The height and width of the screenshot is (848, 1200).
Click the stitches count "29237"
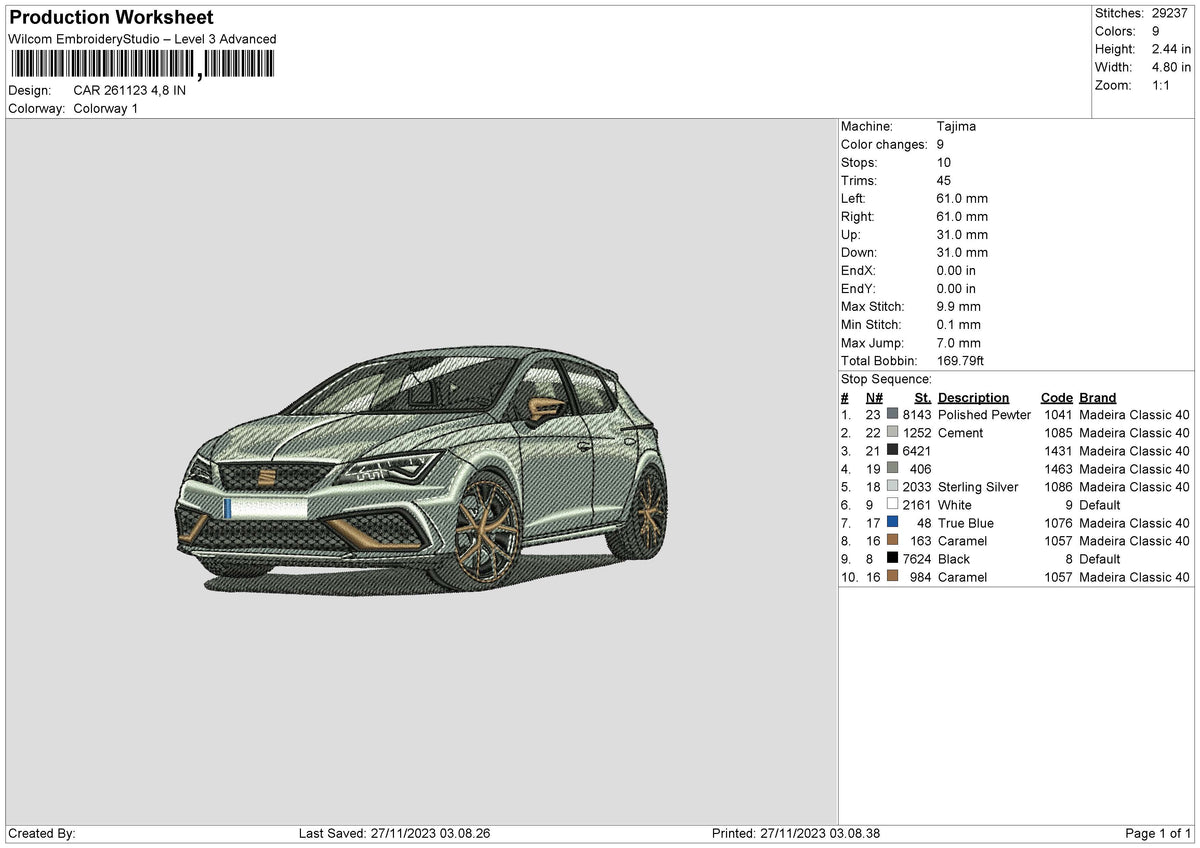click(1168, 13)
